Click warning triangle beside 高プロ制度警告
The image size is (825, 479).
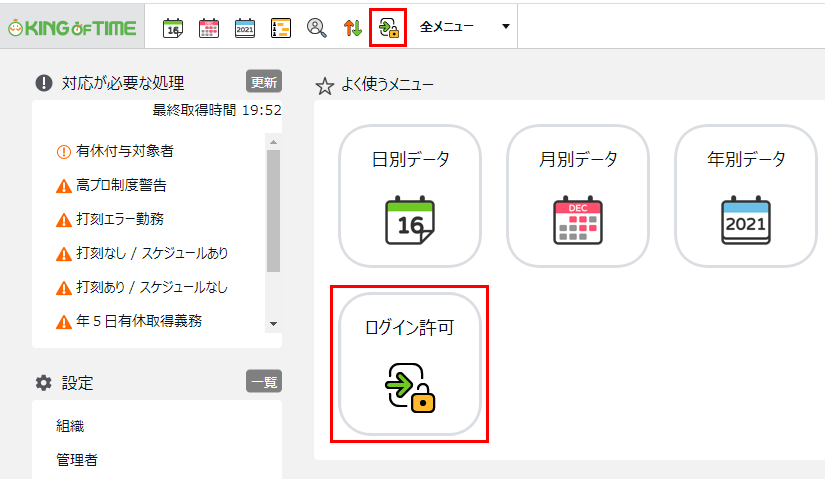[64, 186]
